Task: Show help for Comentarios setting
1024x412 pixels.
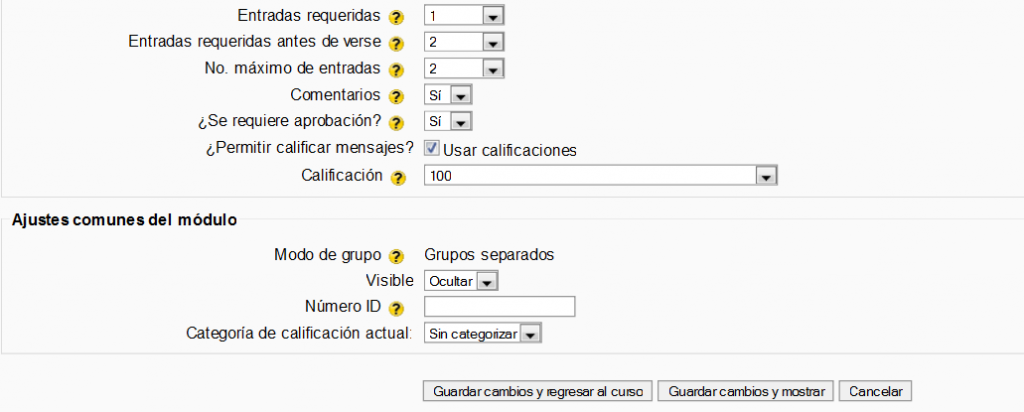Action: [397, 97]
